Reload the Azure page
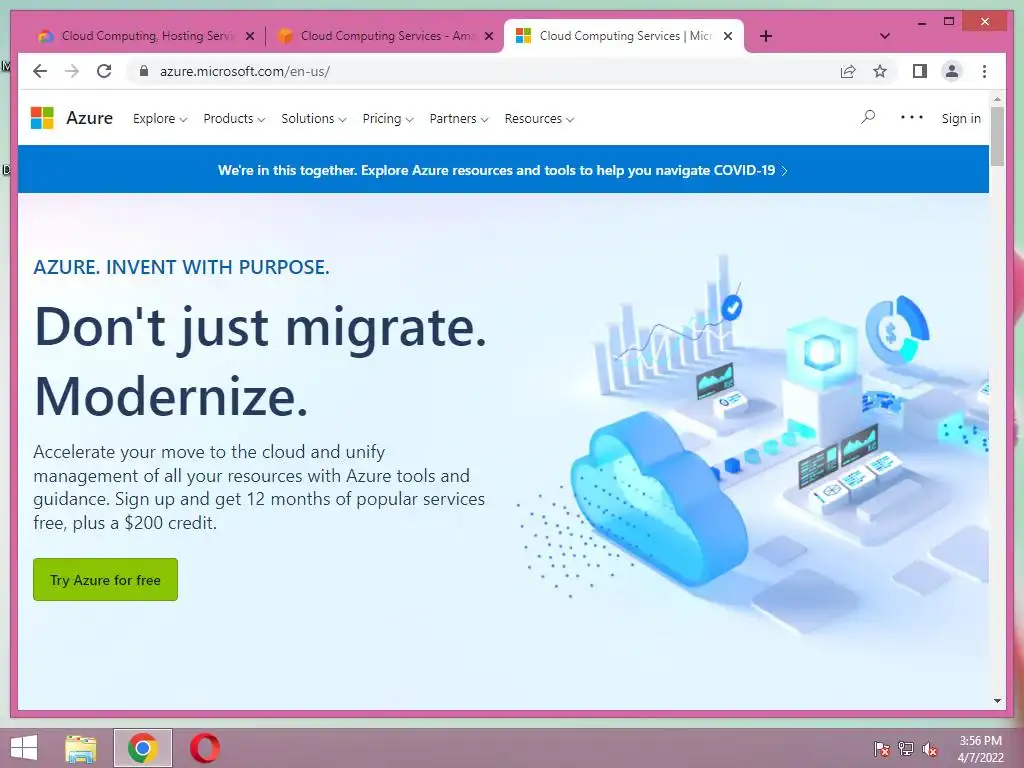1024x768 pixels. point(104,71)
